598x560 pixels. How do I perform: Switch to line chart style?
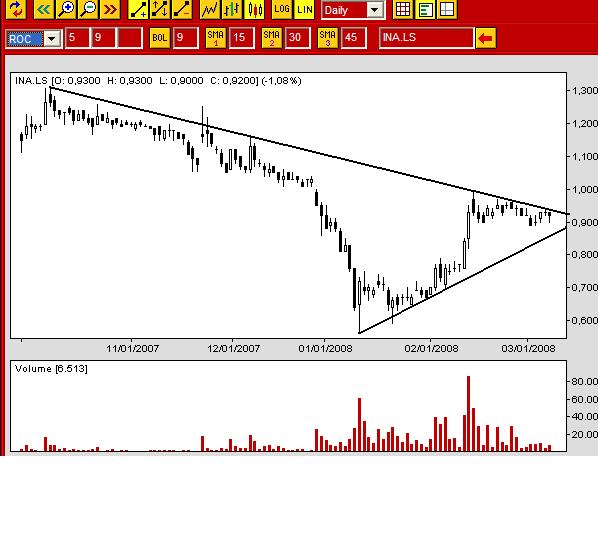[210, 9]
